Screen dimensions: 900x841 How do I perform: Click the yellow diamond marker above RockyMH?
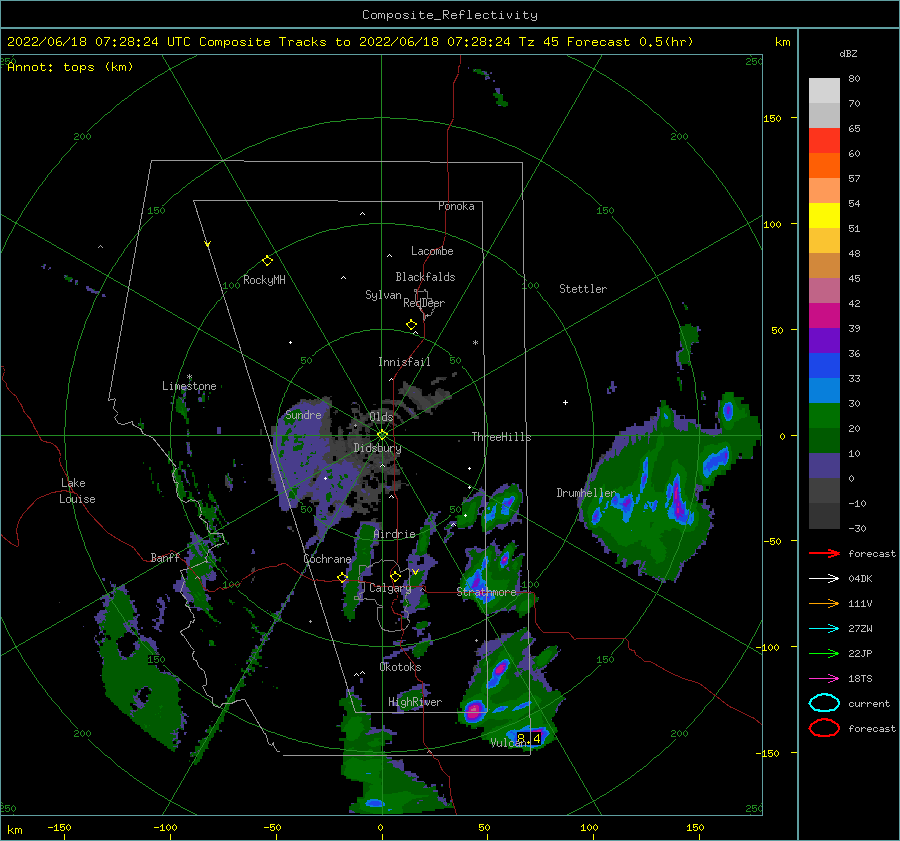point(267,261)
